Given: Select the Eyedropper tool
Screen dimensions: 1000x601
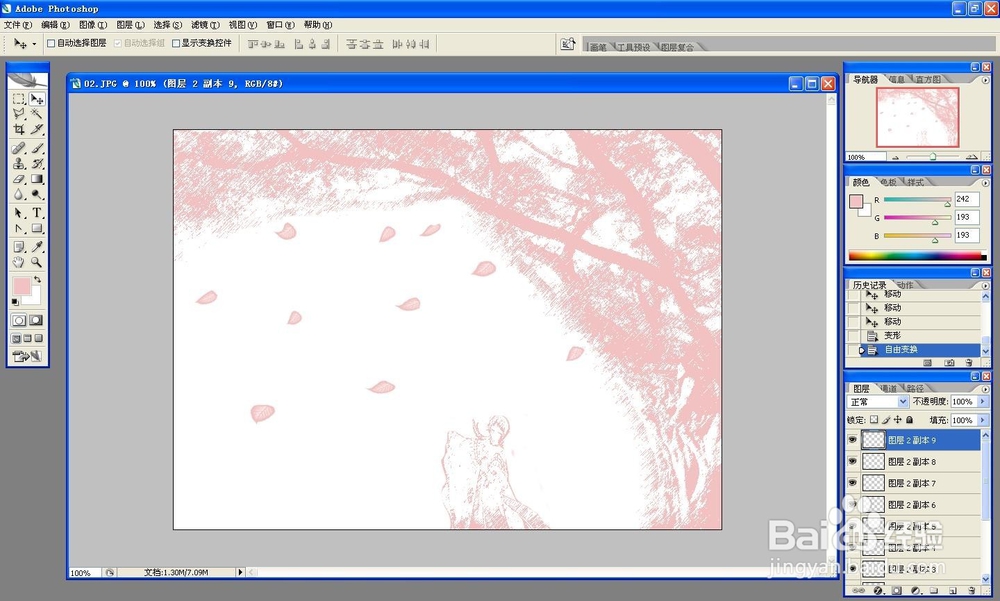Looking at the screenshot, I should click(37, 247).
